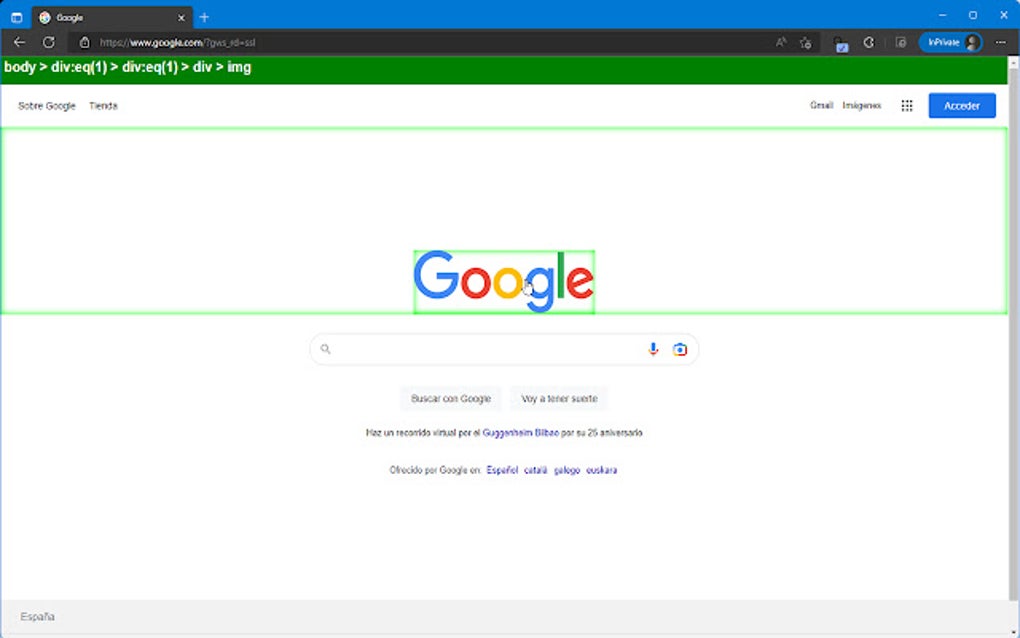This screenshot has width=1020, height=638.
Task: Open the three-dot browser settings menu
Action: [1001, 42]
